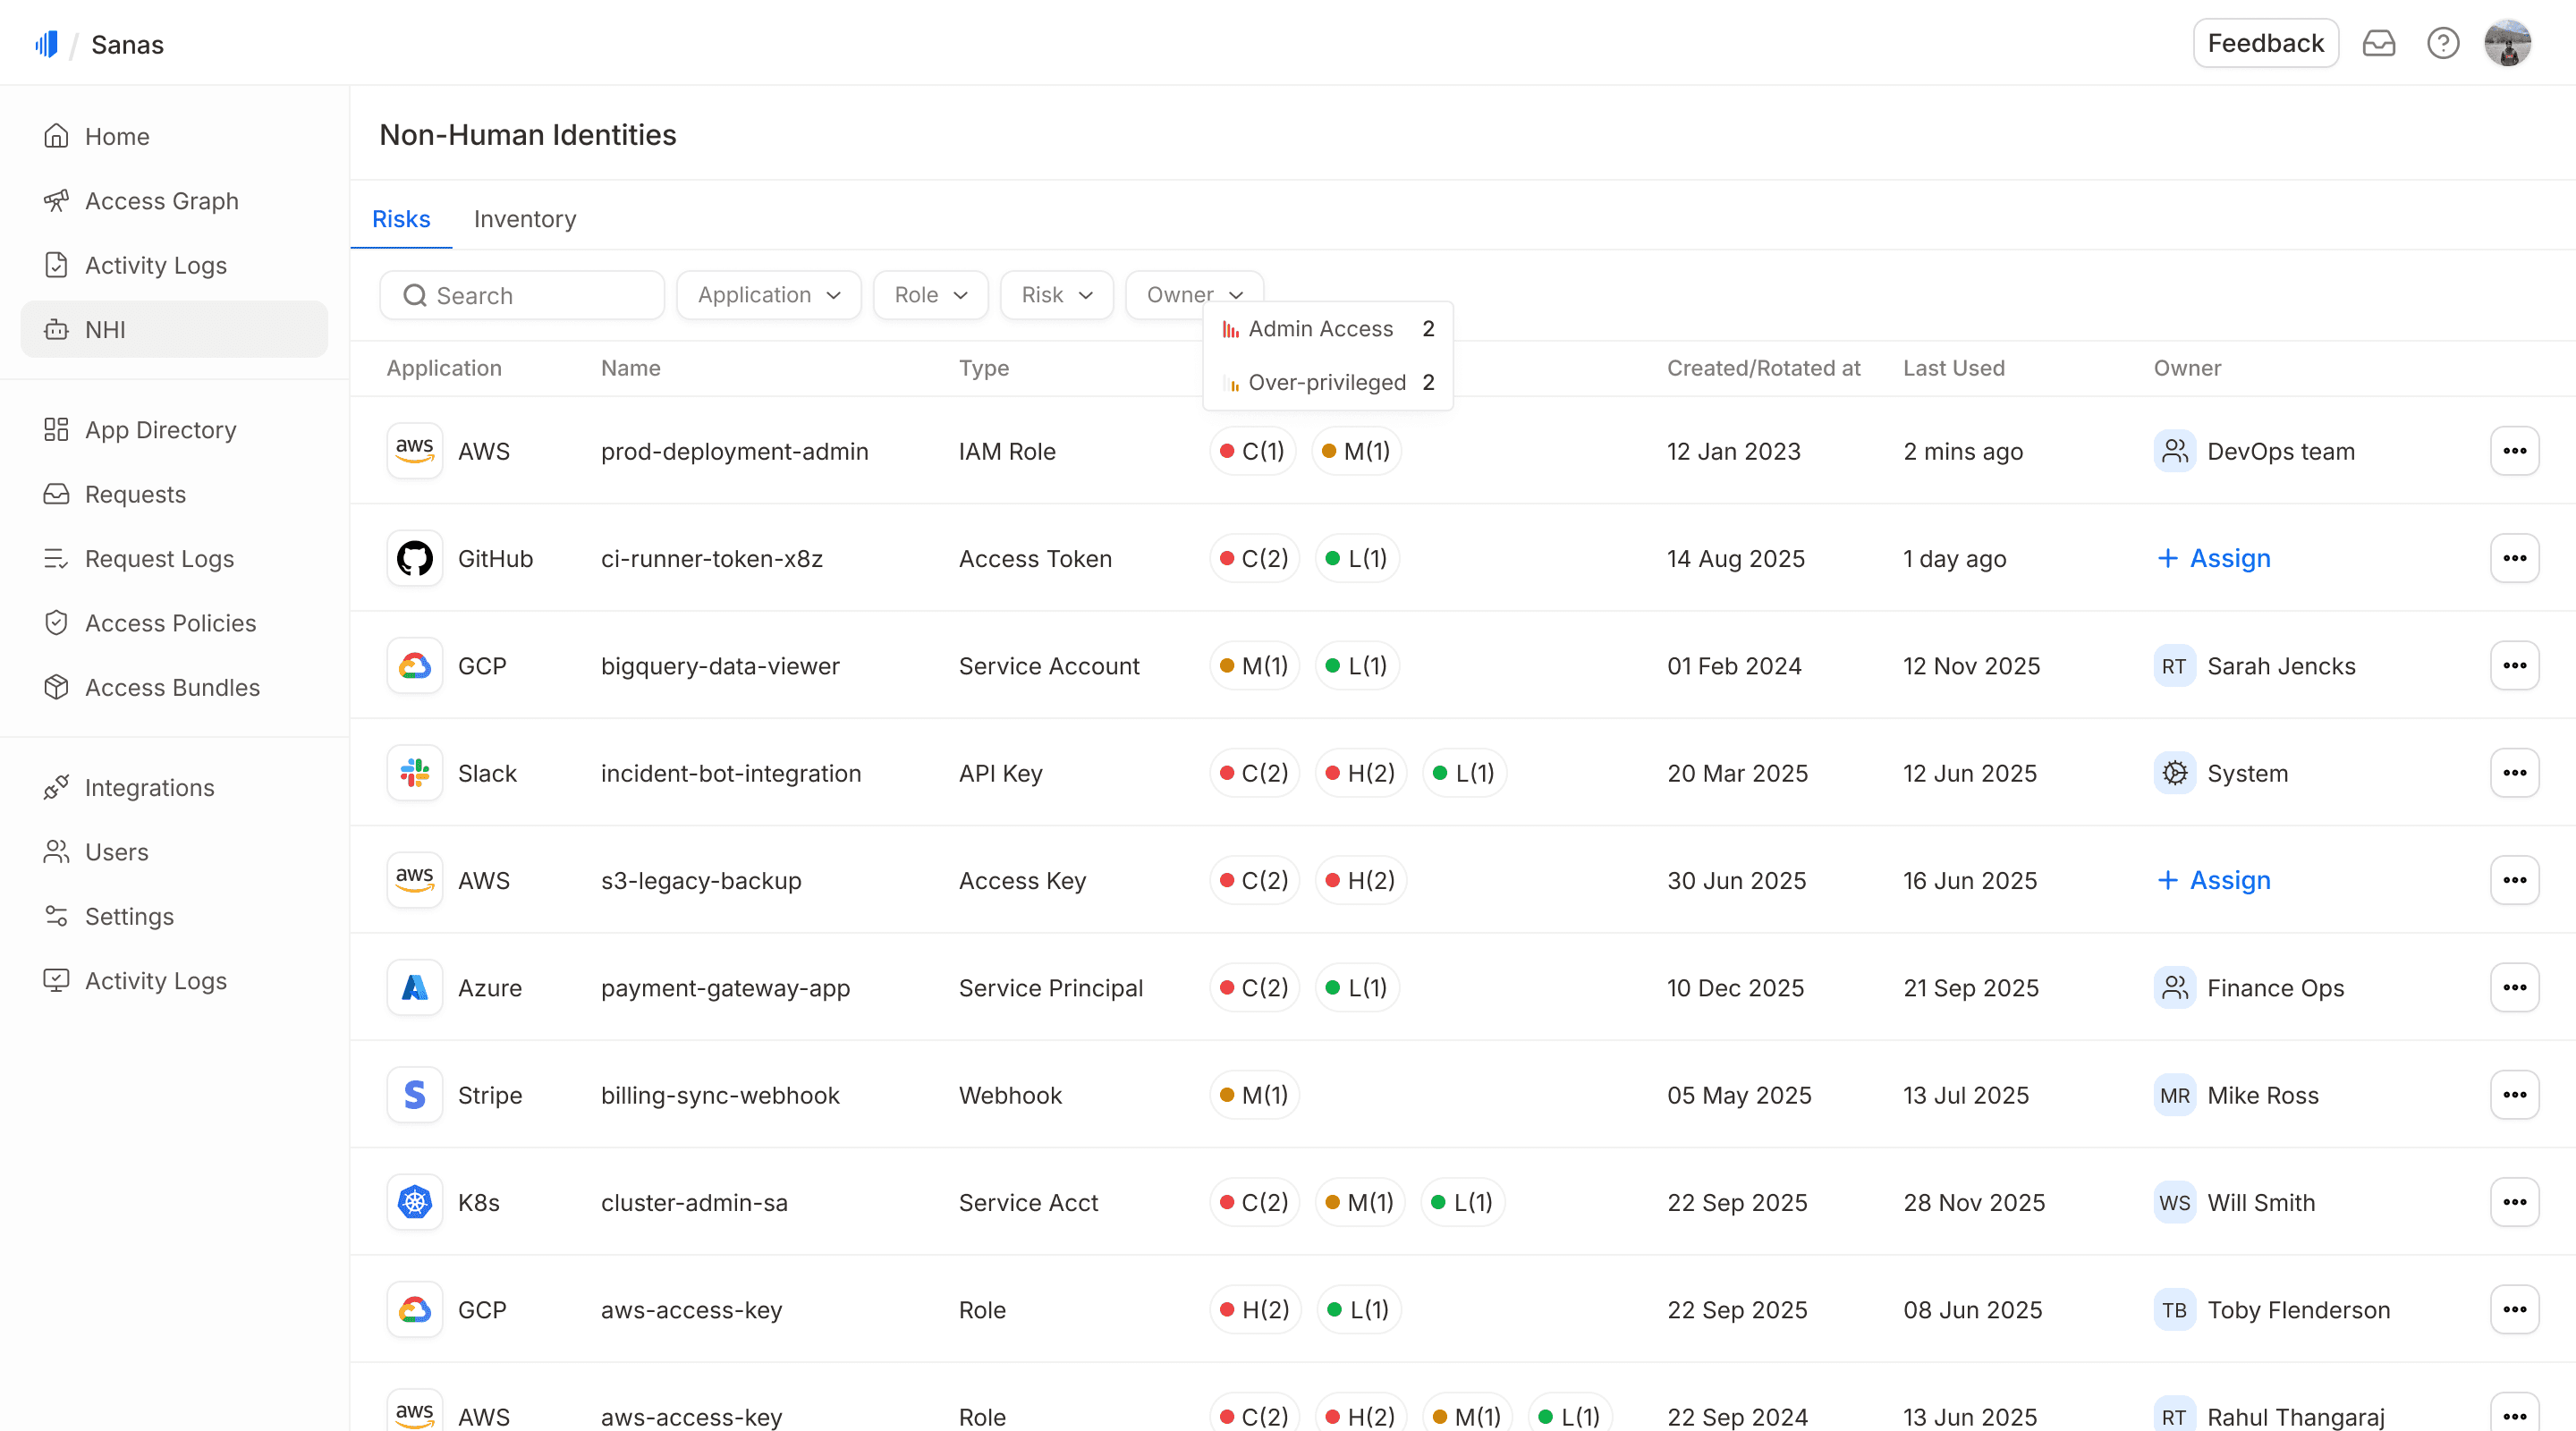This screenshot has height=1431, width=2576.
Task: Click the Slack app icon in table
Action: tap(414, 773)
